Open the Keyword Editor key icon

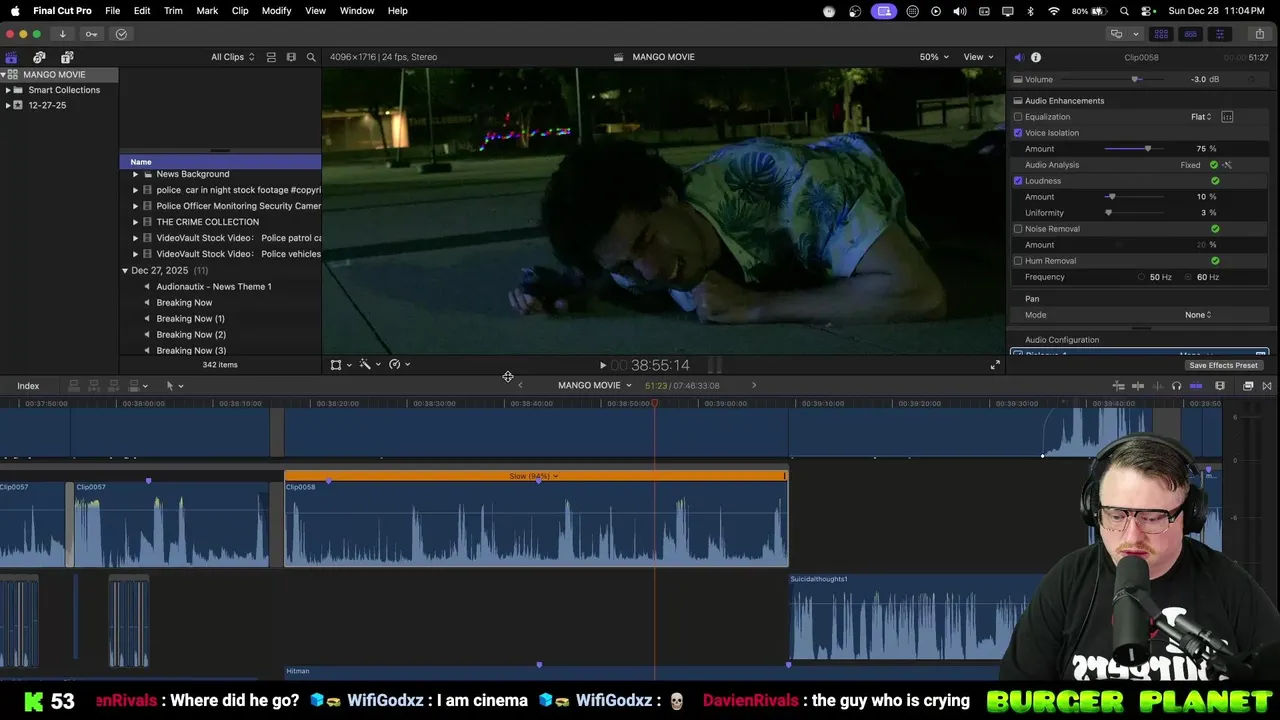coord(91,34)
